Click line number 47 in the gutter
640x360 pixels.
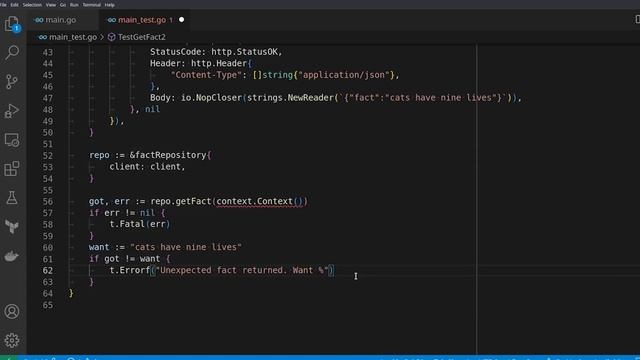point(48,98)
